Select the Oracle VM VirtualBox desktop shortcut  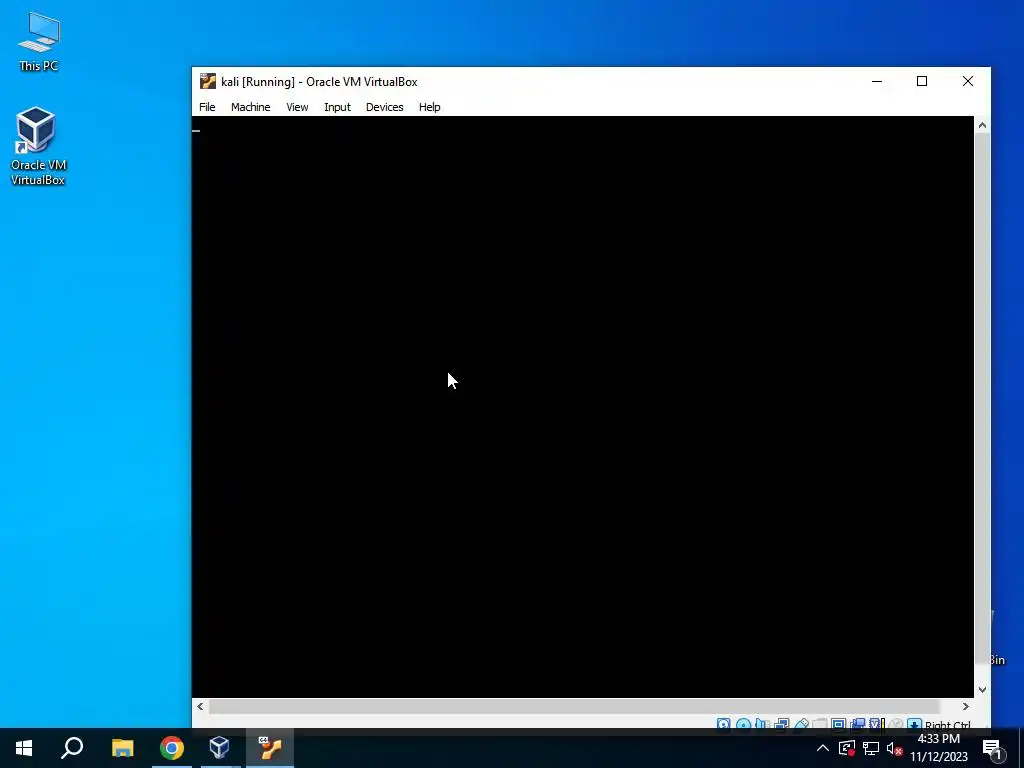coord(38,146)
